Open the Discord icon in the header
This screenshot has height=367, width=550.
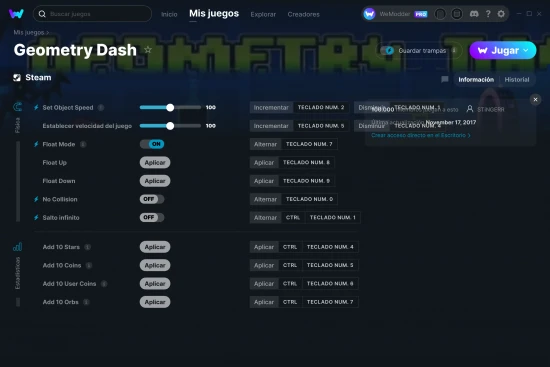click(x=474, y=14)
